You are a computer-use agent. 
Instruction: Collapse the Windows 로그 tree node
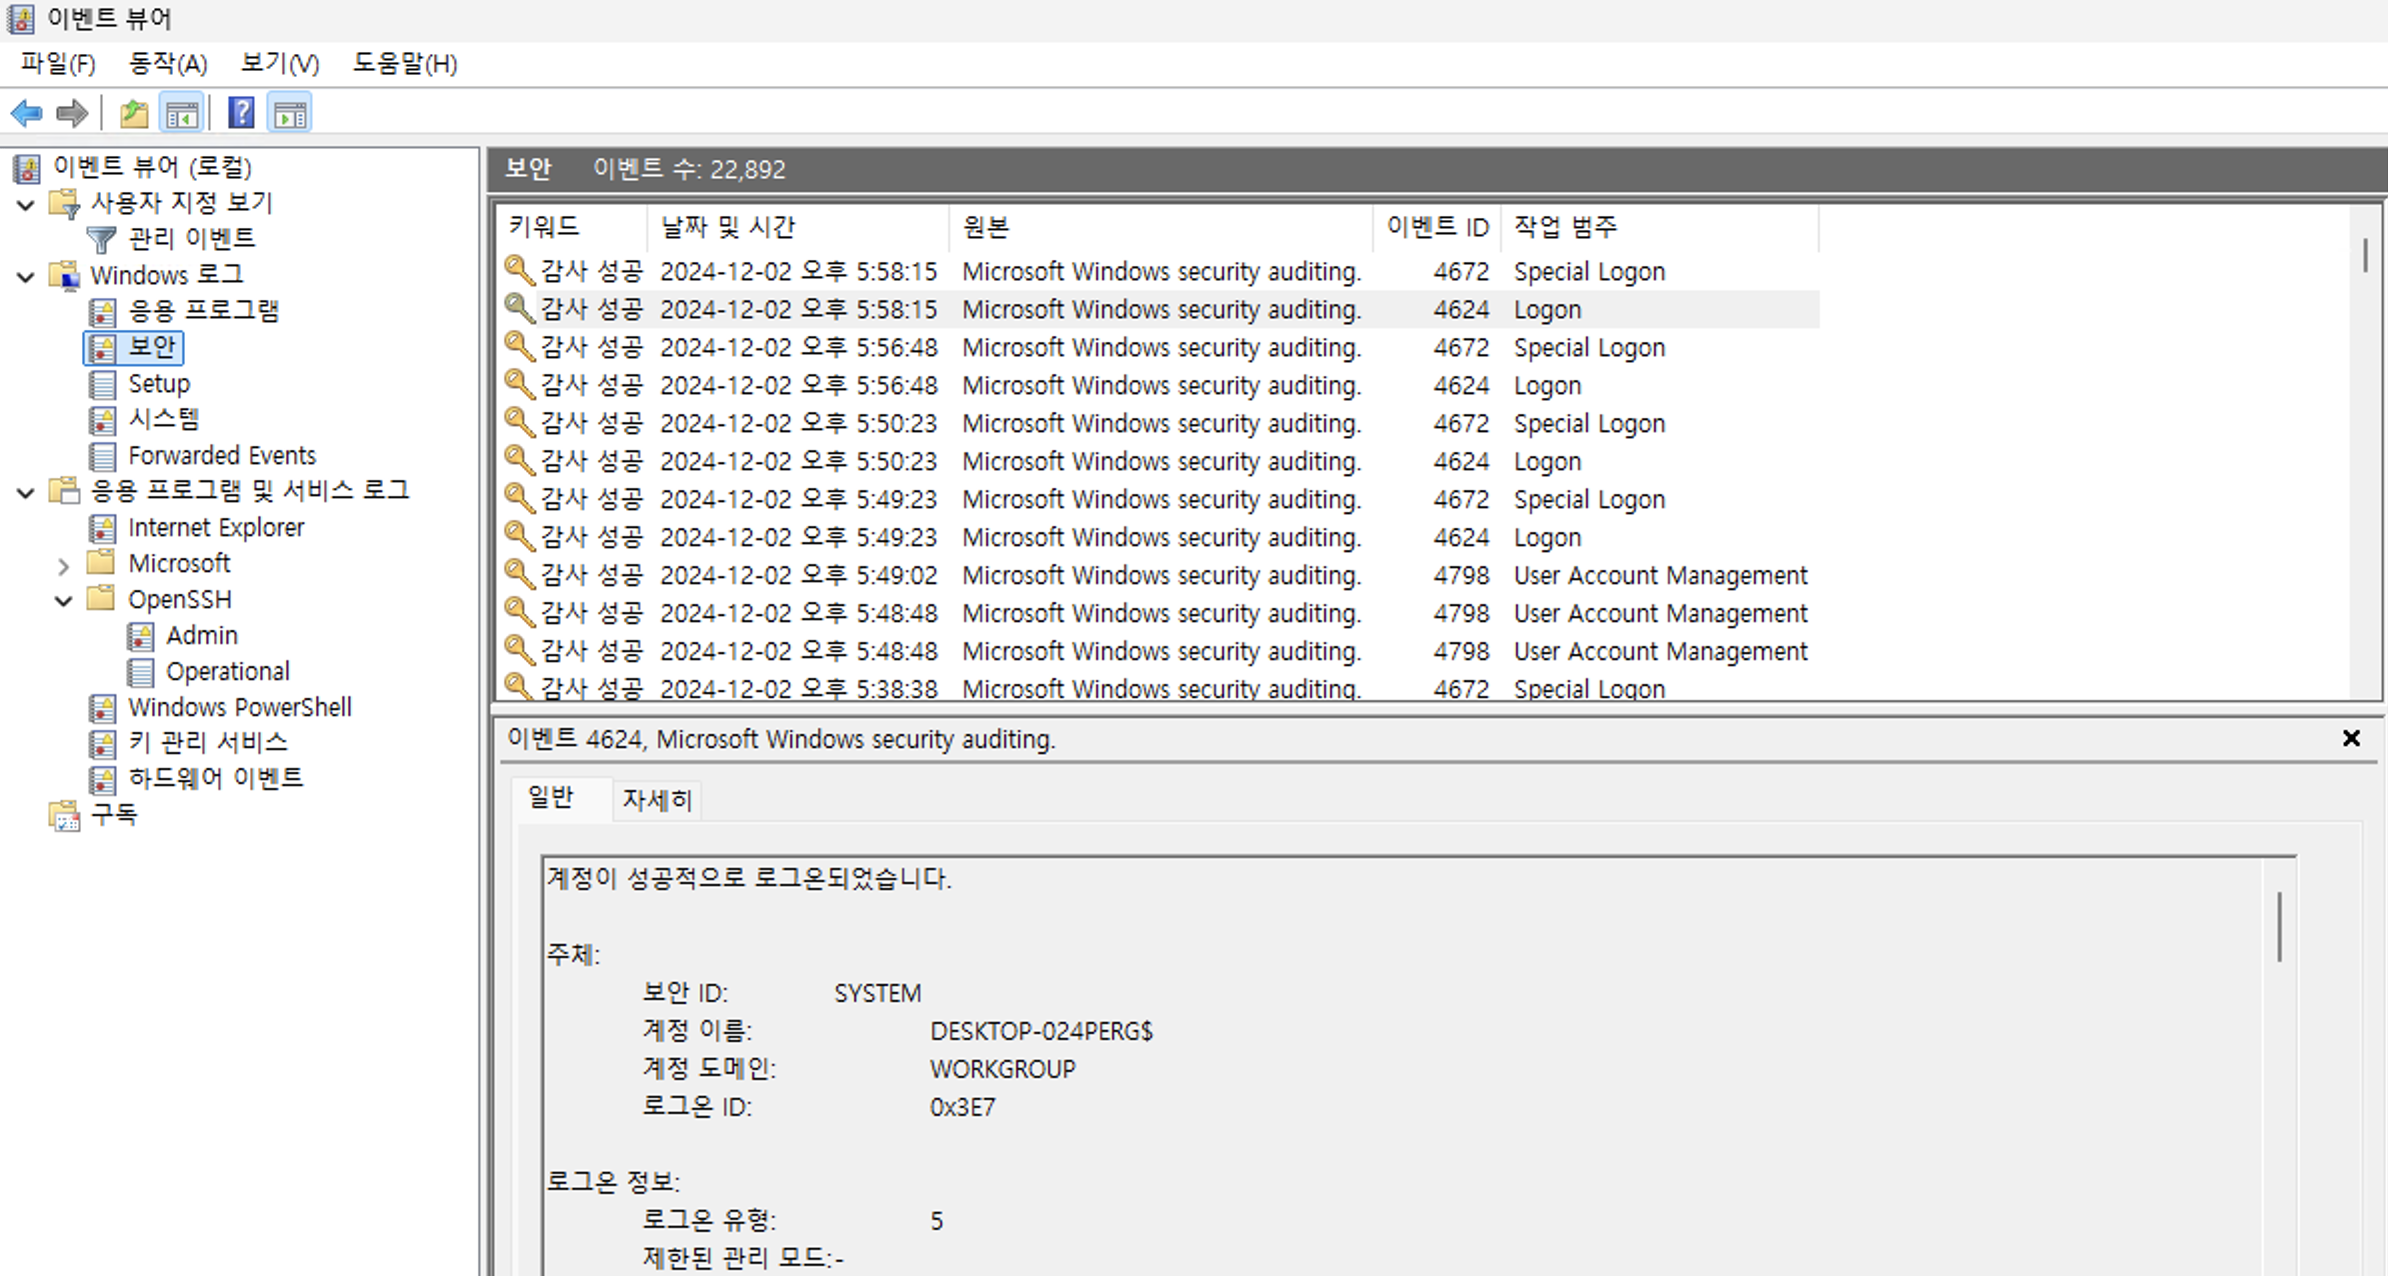pos(26,277)
